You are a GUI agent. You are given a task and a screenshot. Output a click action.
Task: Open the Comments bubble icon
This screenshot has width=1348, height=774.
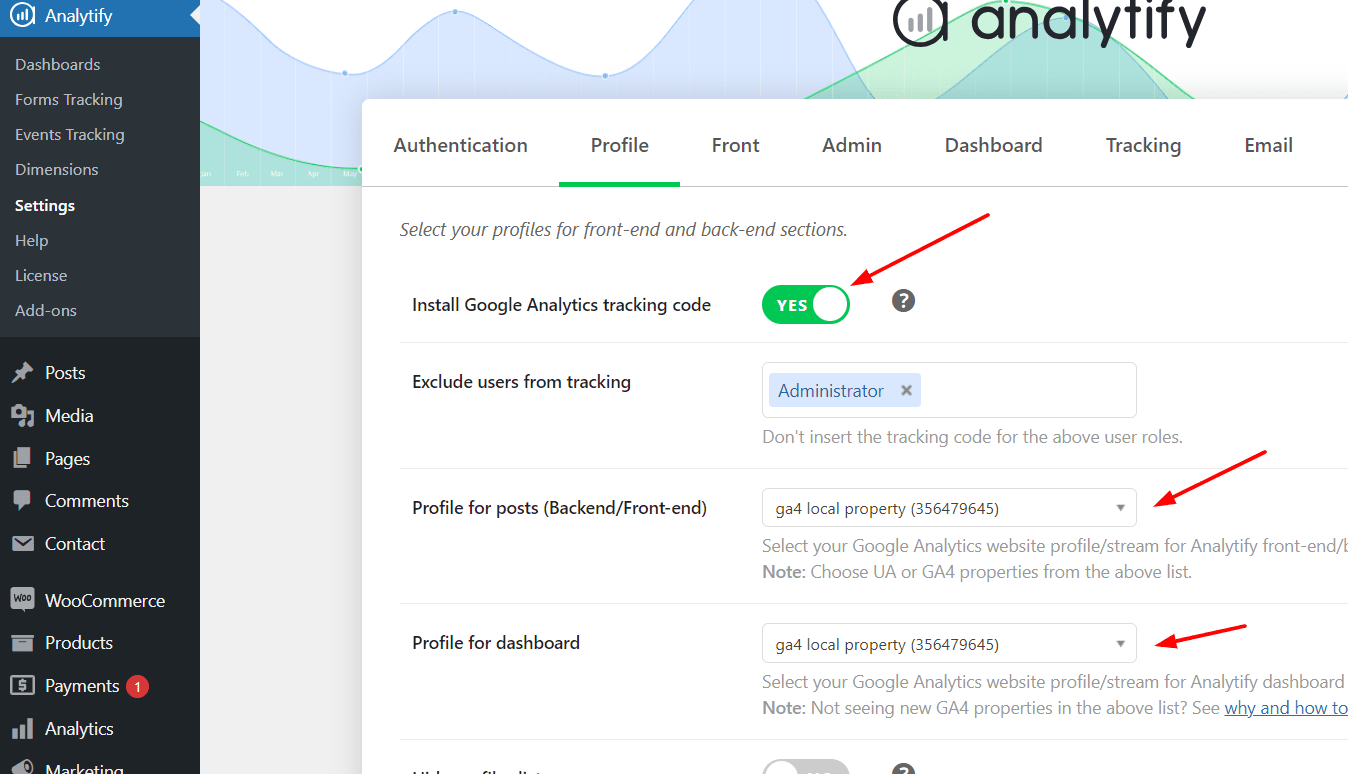point(22,501)
